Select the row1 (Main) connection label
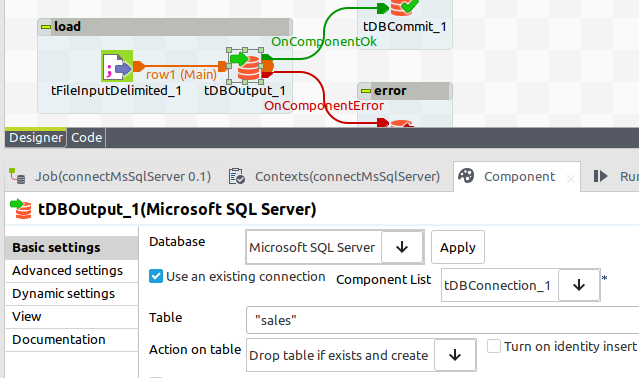This screenshot has height=378, width=639. point(181,75)
